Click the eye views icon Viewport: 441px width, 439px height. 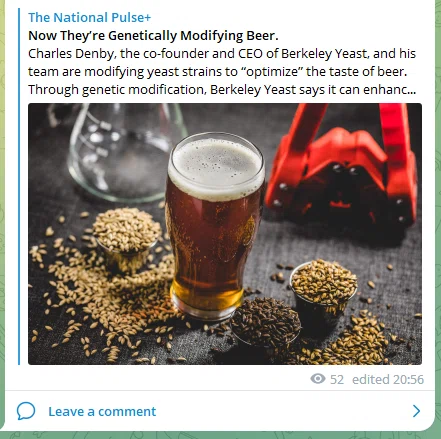(x=318, y=379)
